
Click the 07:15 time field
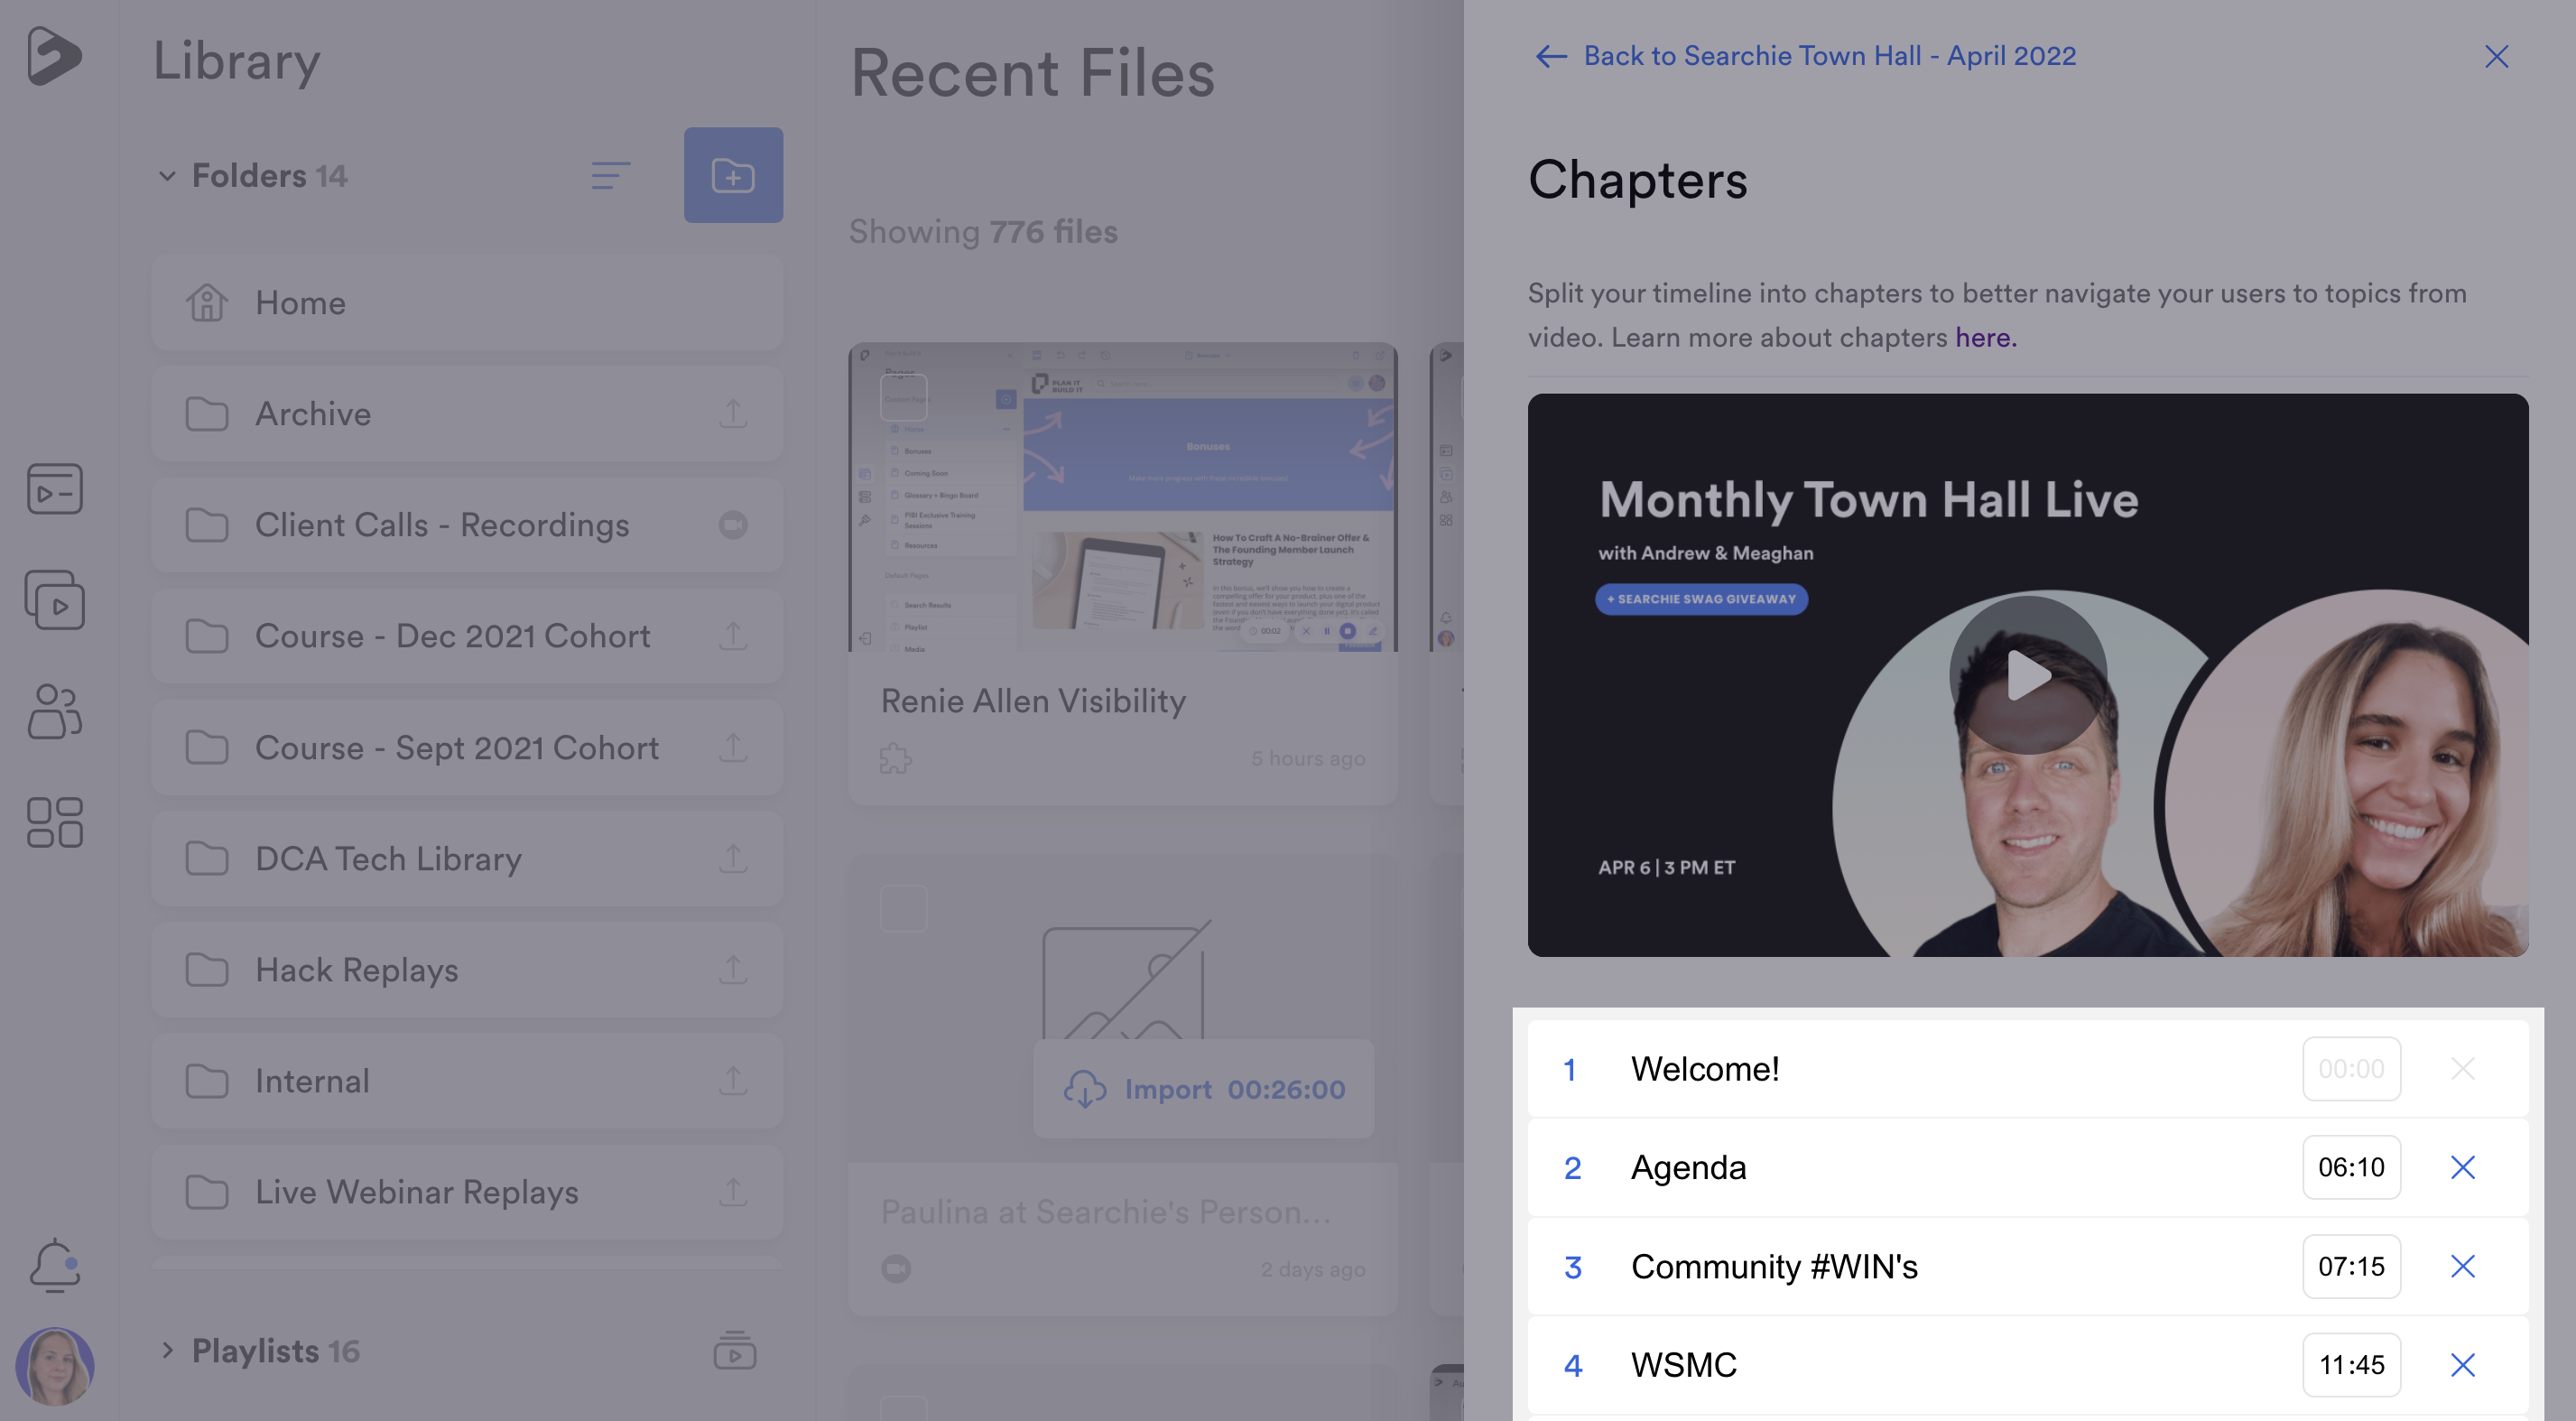[2351, 1266]
